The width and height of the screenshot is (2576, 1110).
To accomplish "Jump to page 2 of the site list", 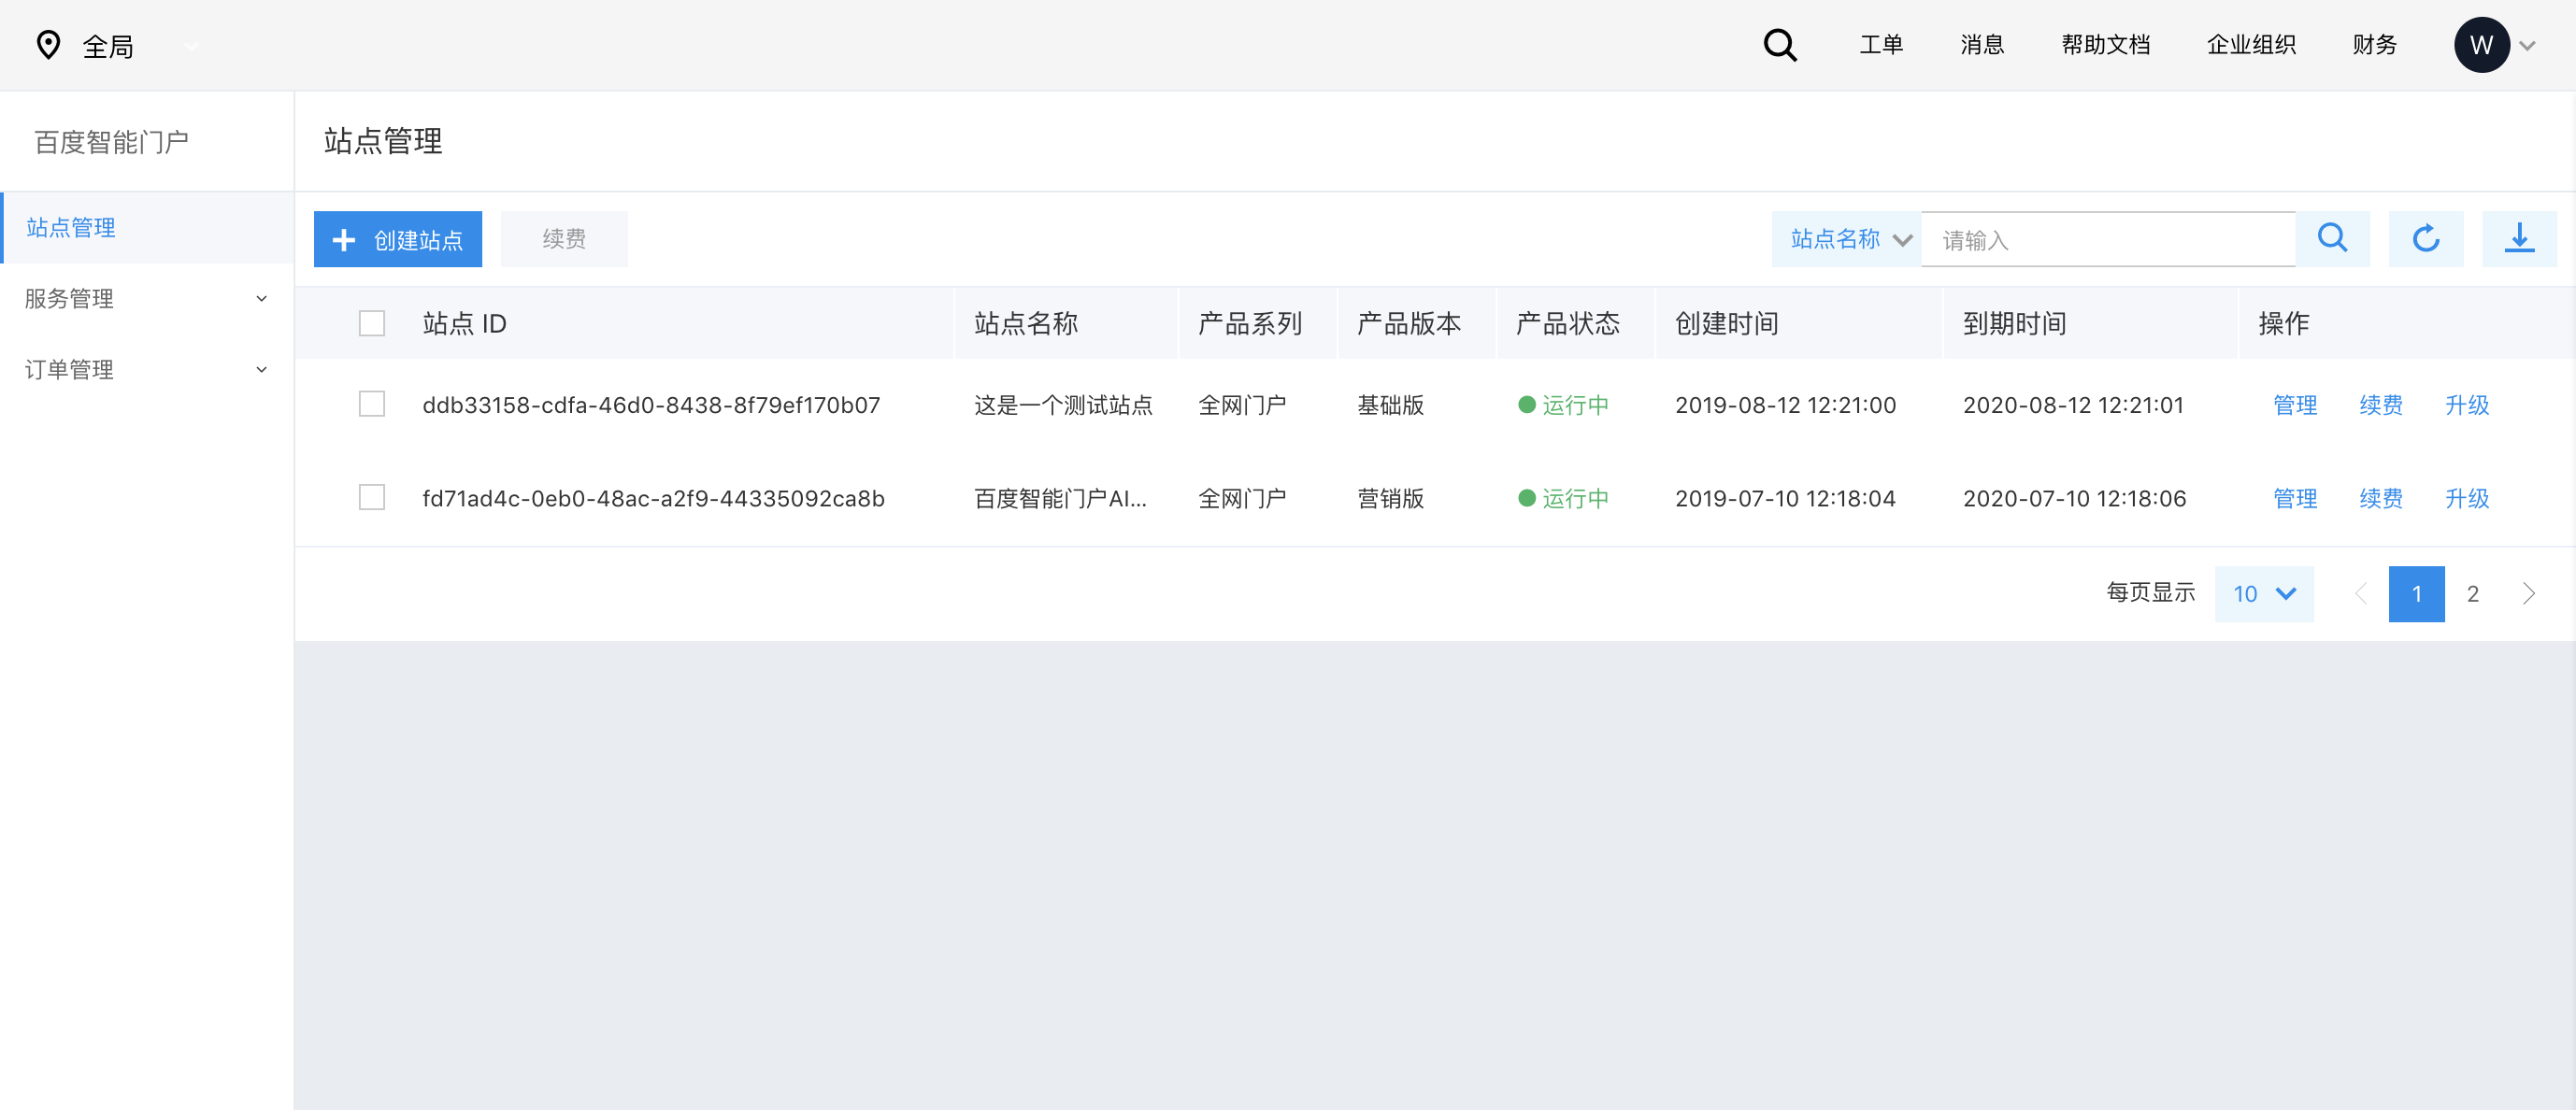I will pyautogui.click(x=2472, y=593).
